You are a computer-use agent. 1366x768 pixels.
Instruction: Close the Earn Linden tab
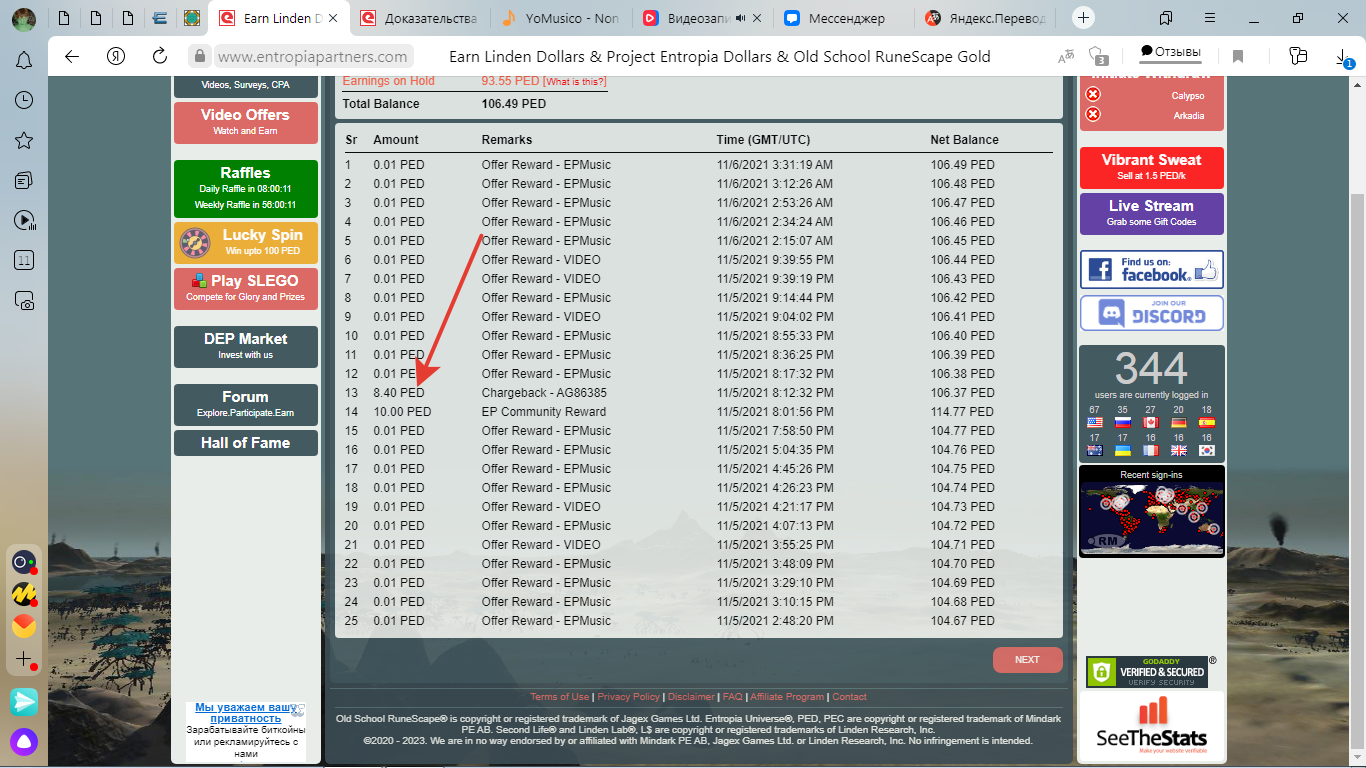tap(333, 18)
